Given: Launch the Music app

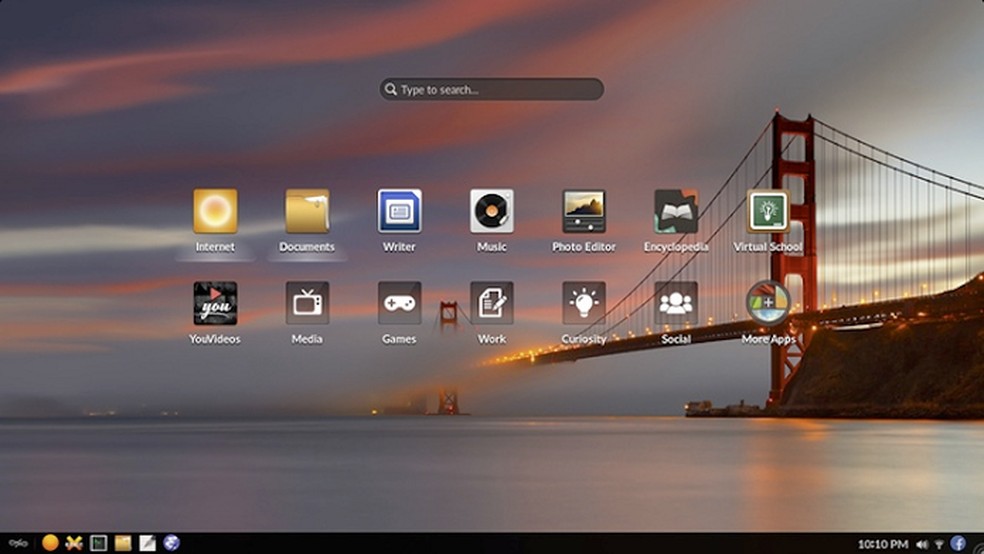Looking at the screenshot, I should tap(491, 211).
